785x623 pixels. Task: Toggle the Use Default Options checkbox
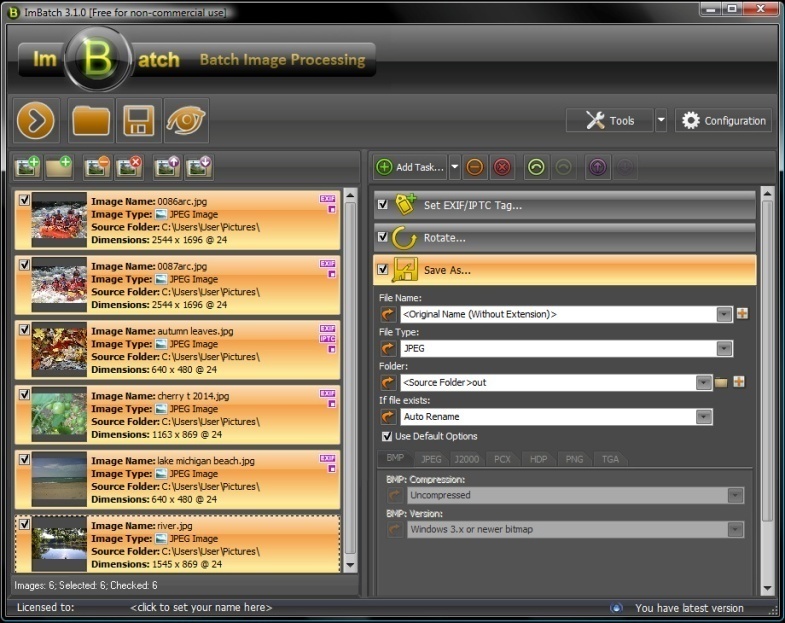[387, 436]
